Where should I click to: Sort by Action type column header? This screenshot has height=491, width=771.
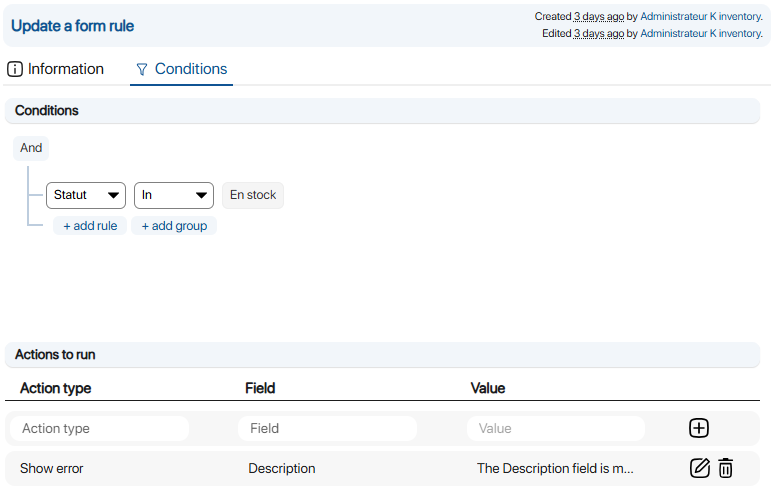(x=55, y=388)
